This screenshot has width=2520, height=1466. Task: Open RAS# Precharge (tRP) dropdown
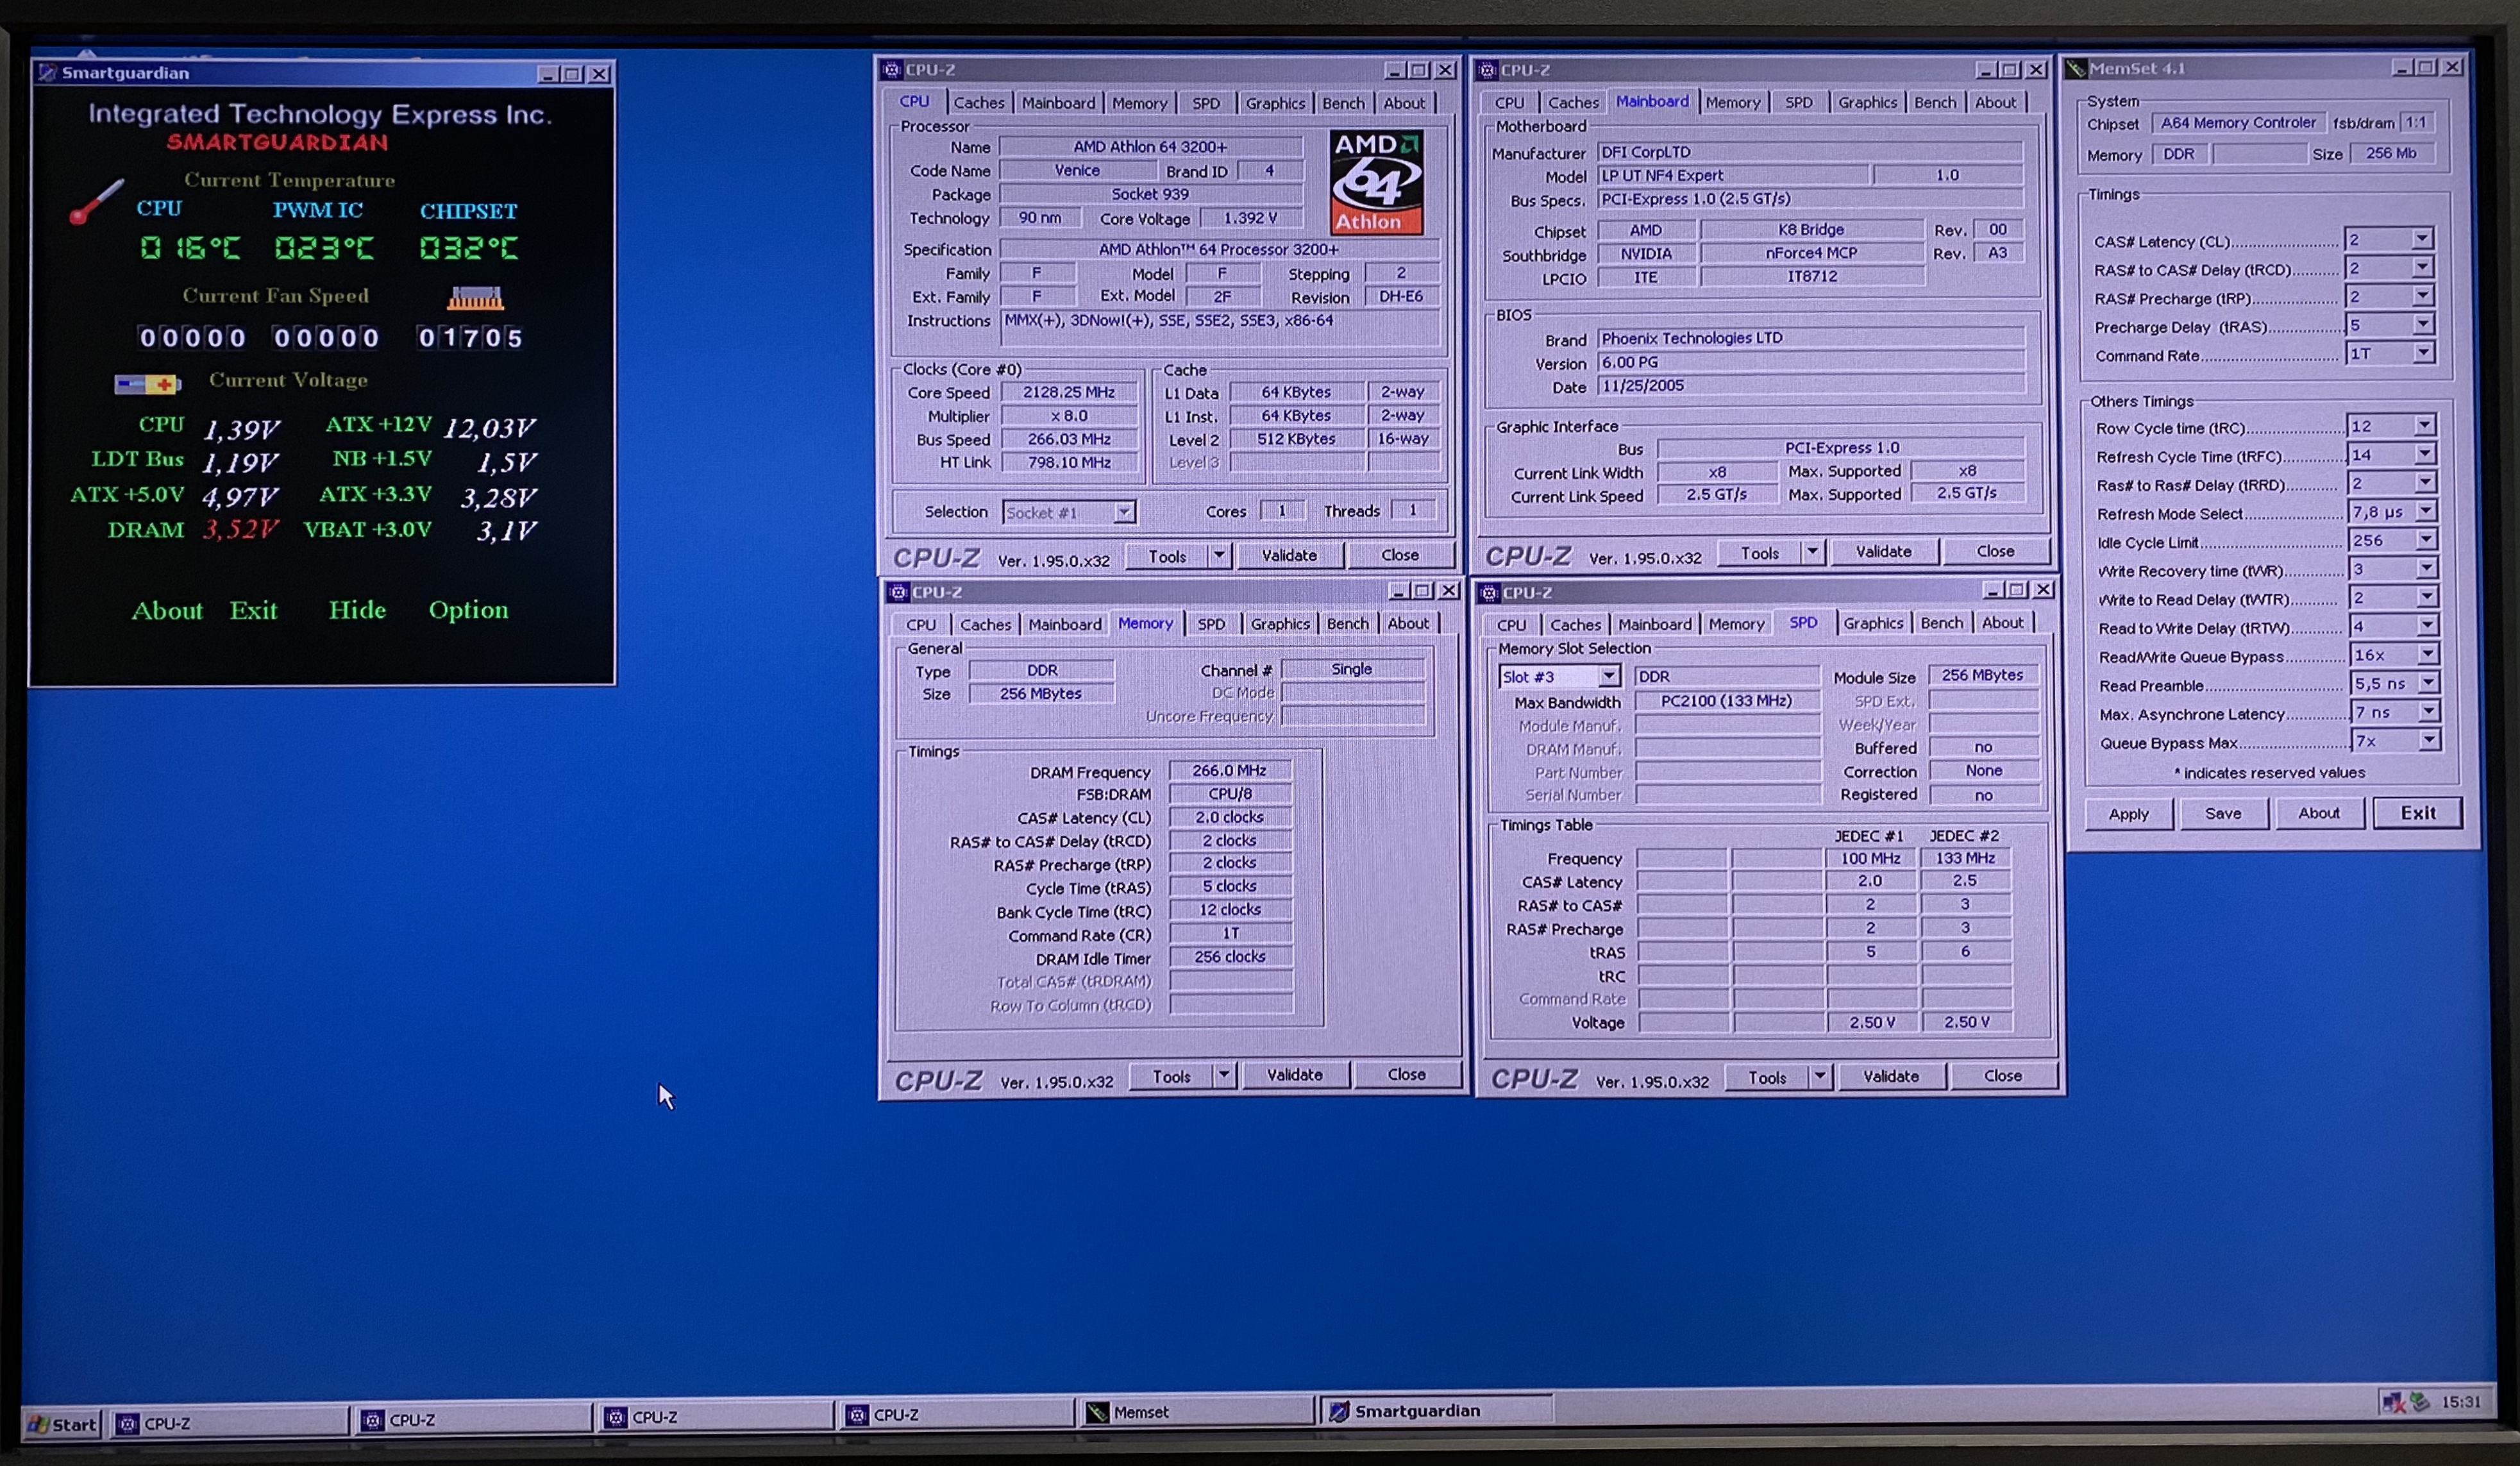click(x=2422, y=296)
